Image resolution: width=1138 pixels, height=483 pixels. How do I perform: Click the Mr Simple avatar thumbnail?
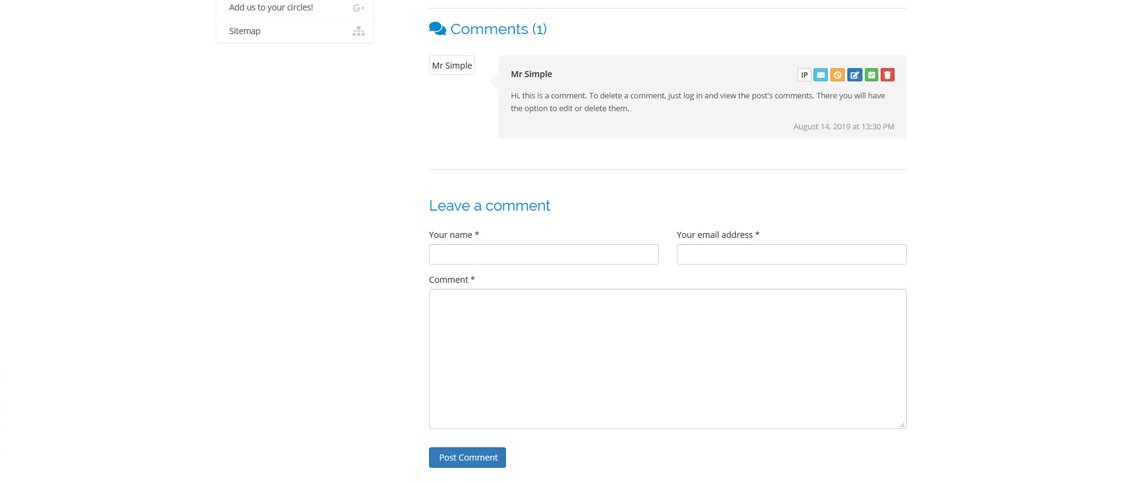pos(452,66)
